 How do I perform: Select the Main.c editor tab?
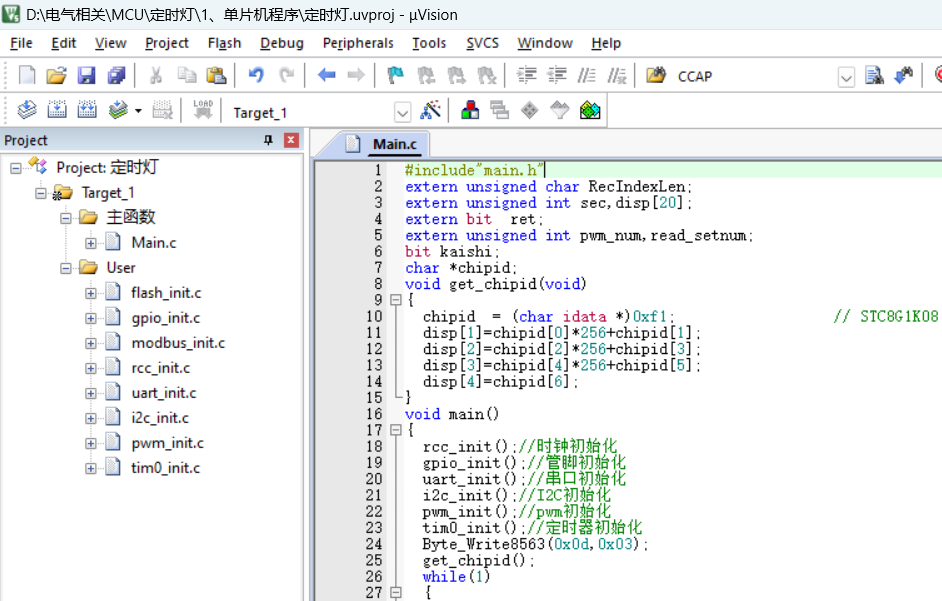click(394, 144)
